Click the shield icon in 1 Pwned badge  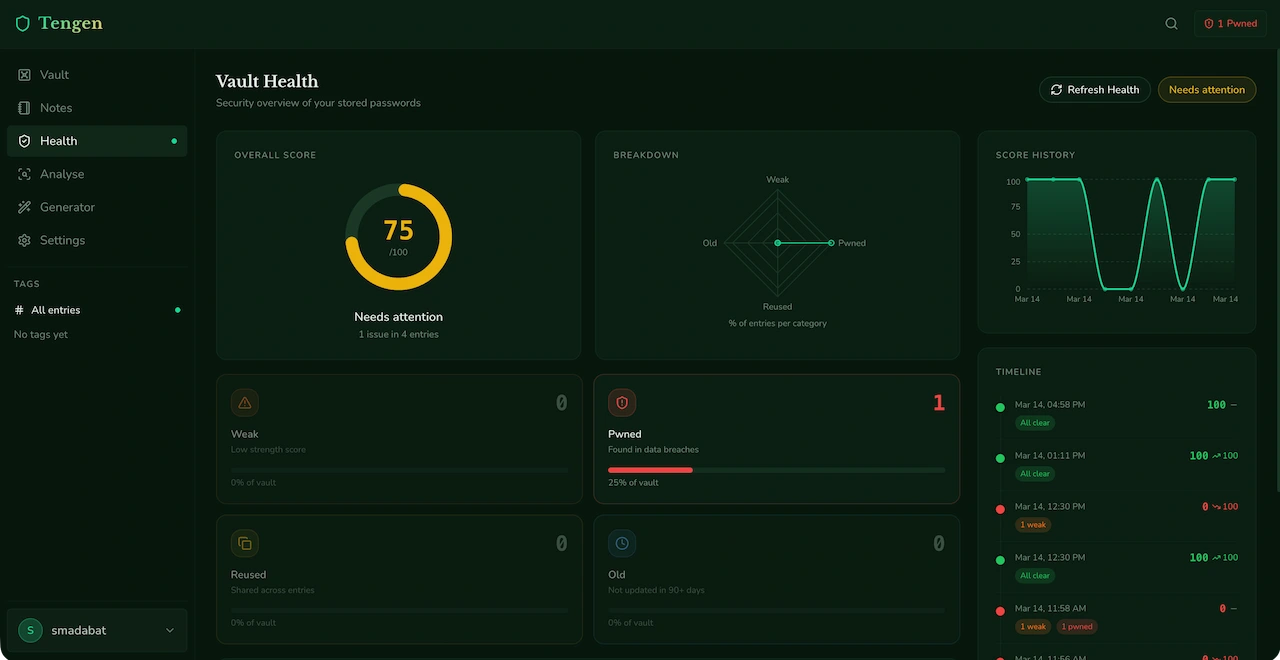pyautogui.click(x=1209, y=24)
